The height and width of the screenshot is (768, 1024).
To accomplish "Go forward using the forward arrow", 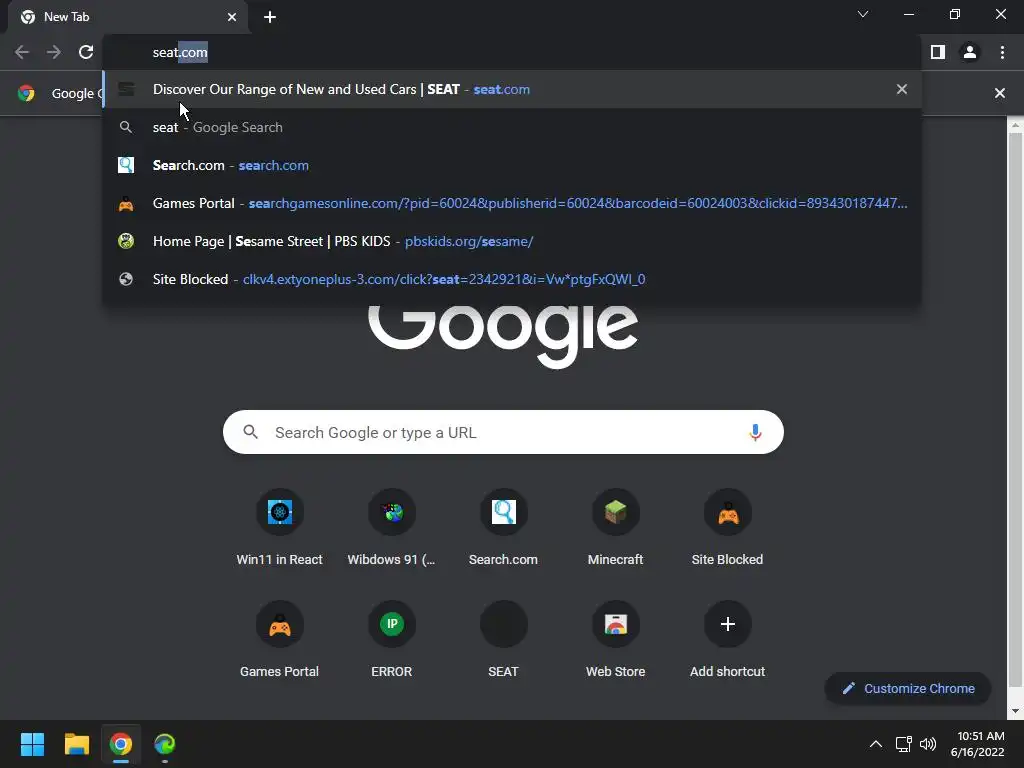I will click(54, 52).
